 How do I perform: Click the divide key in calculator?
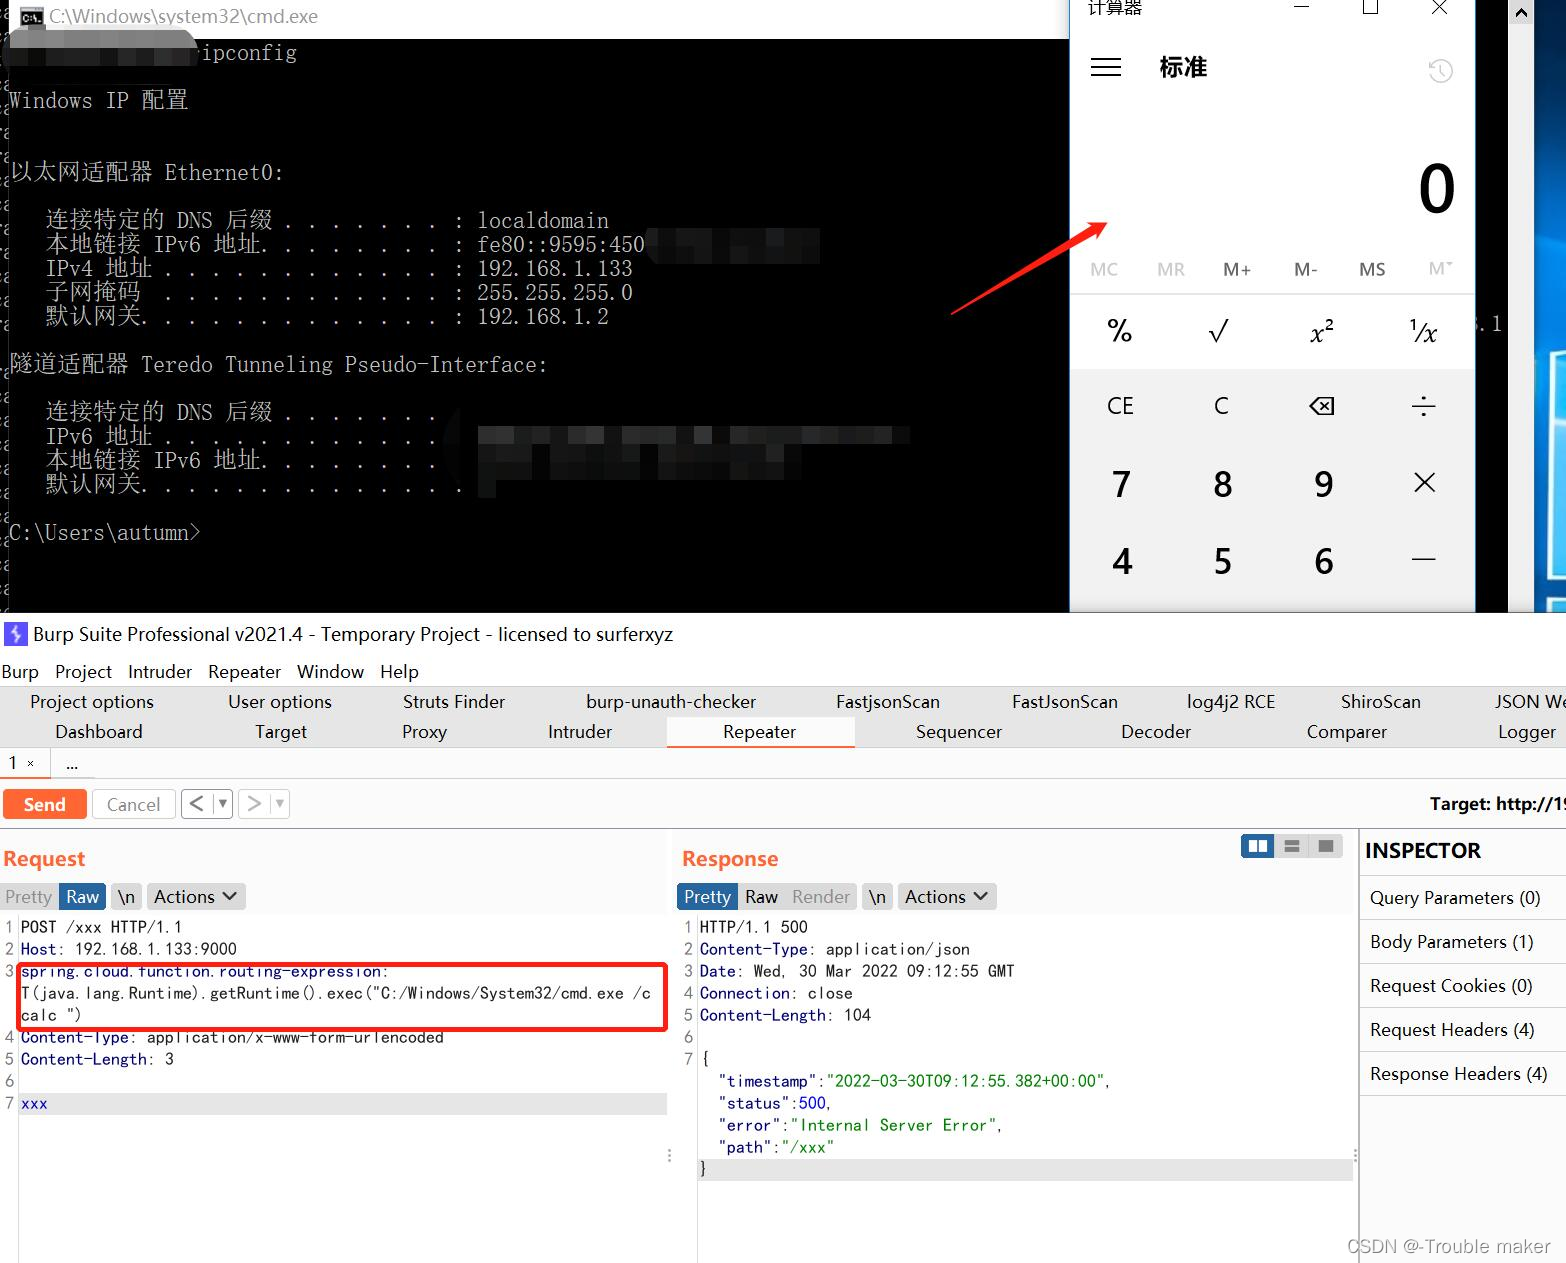(1423, 406)
